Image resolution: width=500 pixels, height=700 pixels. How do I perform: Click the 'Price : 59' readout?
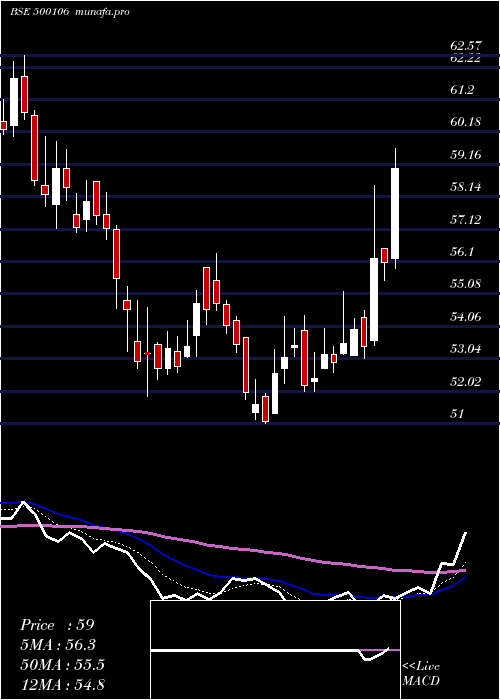(58, 625)
